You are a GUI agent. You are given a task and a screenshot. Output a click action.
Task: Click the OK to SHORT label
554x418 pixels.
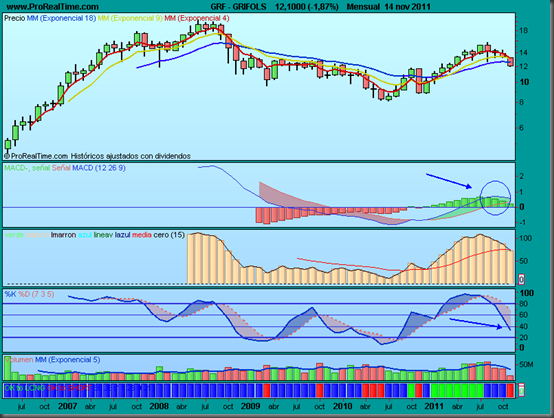click(x=69, y=388)
